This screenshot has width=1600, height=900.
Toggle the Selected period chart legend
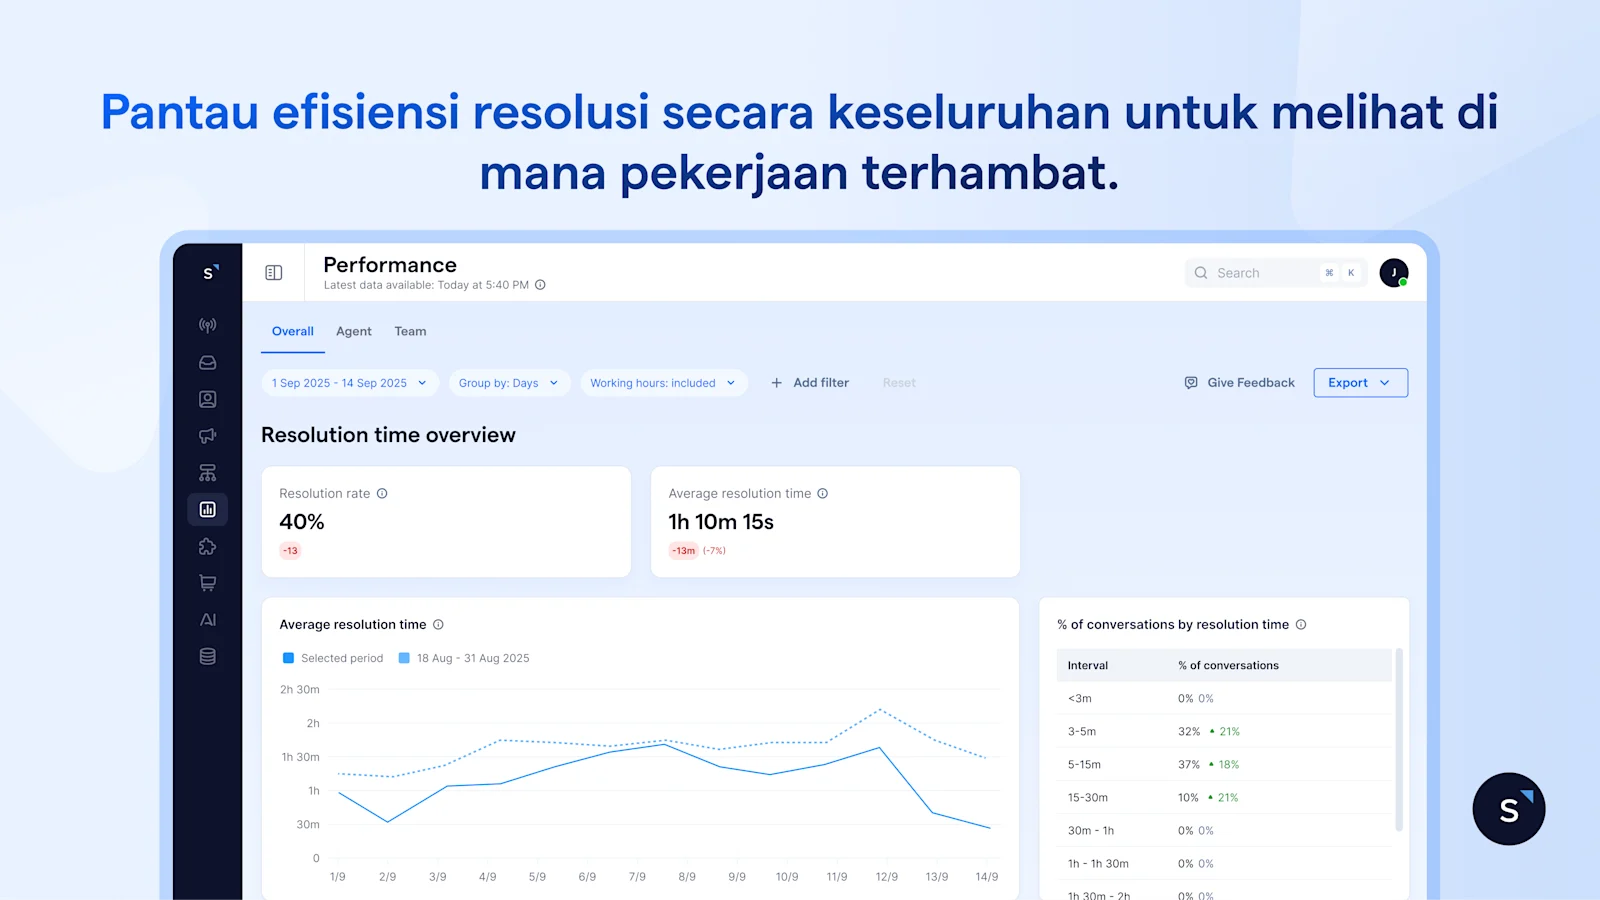point(332,658)
